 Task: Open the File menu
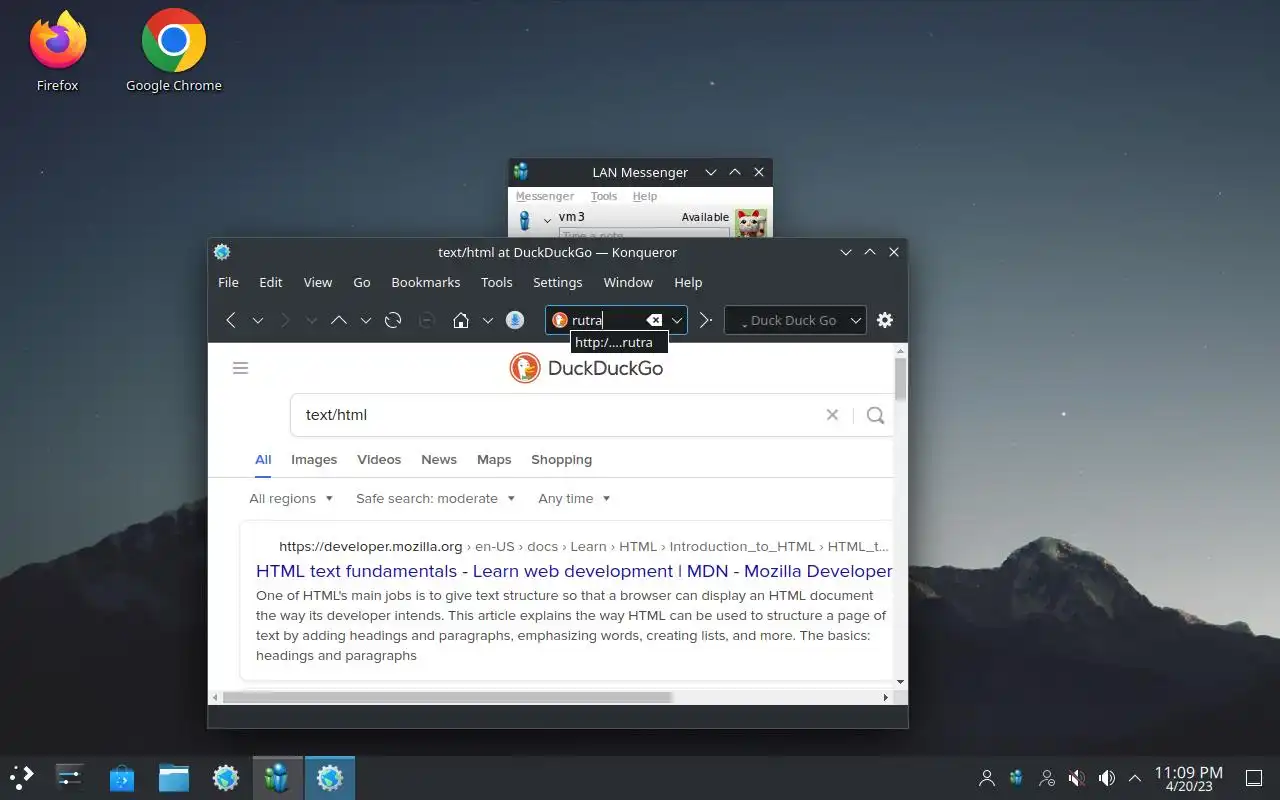pos(228,282)
